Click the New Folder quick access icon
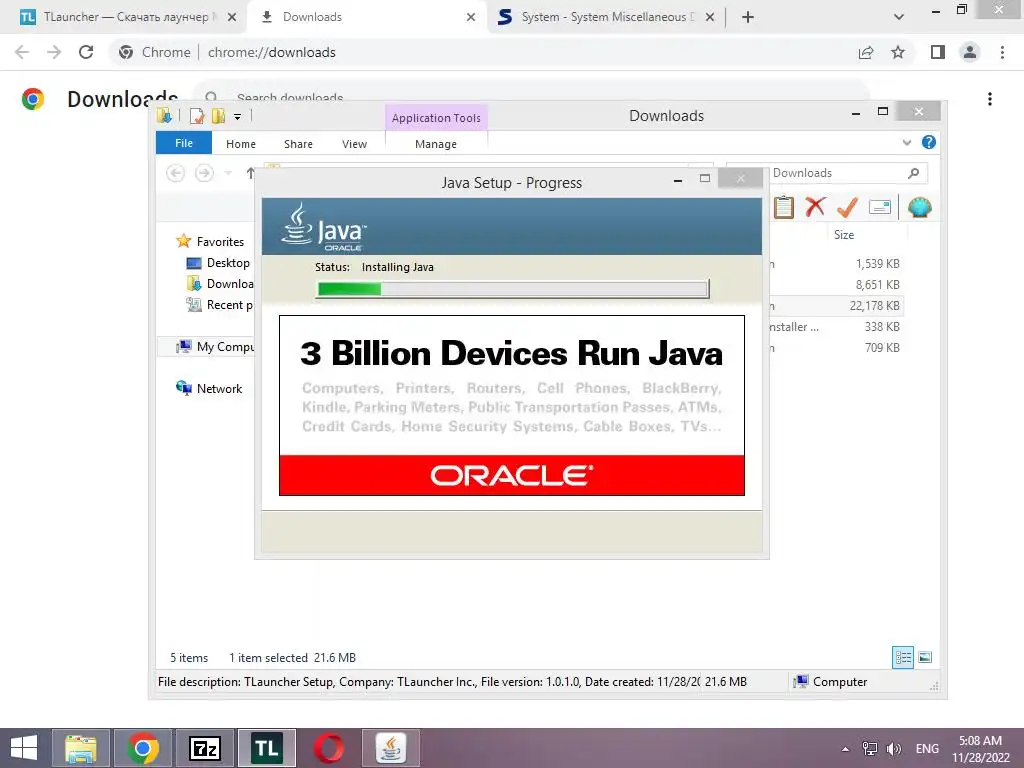The width and height of the screenshot is (1024, 768). pyautogui.click(x=219, y=116)
